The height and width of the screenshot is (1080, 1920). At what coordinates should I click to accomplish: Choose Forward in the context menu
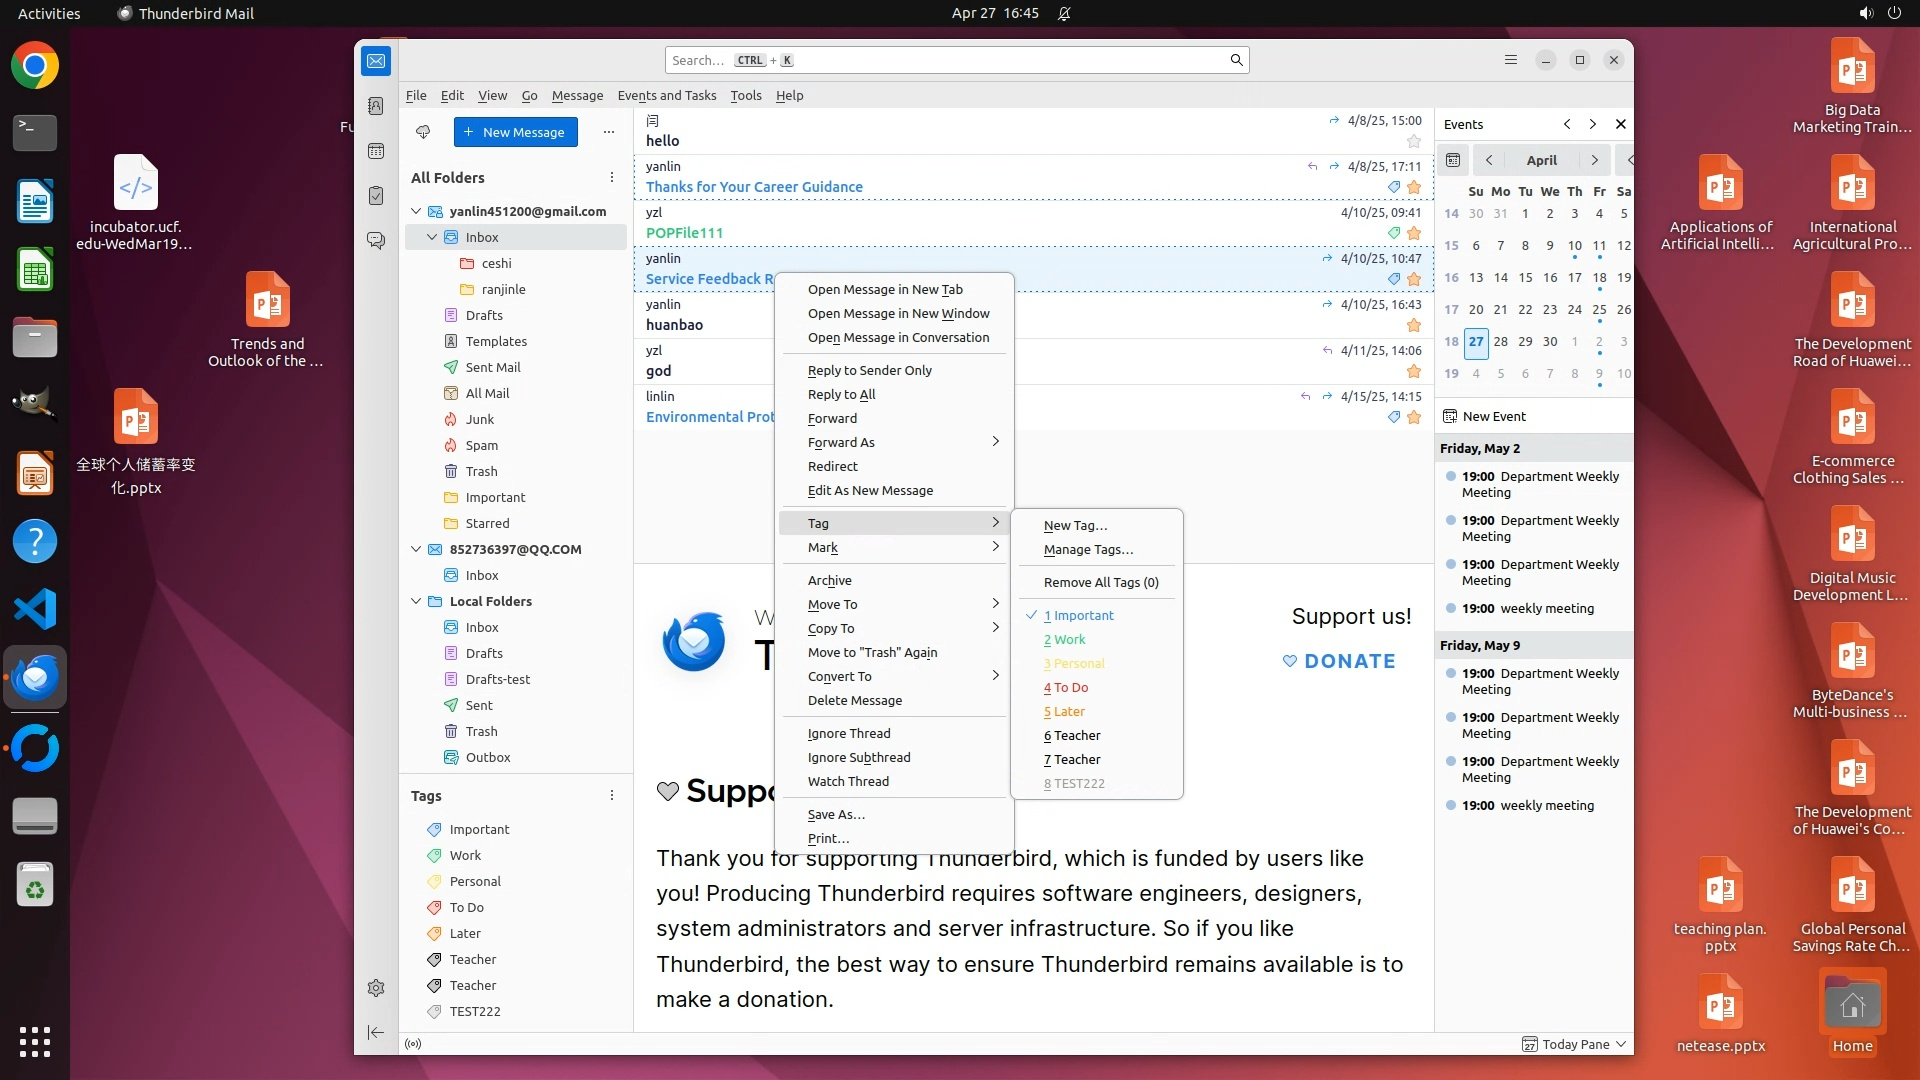click(832, 419)
